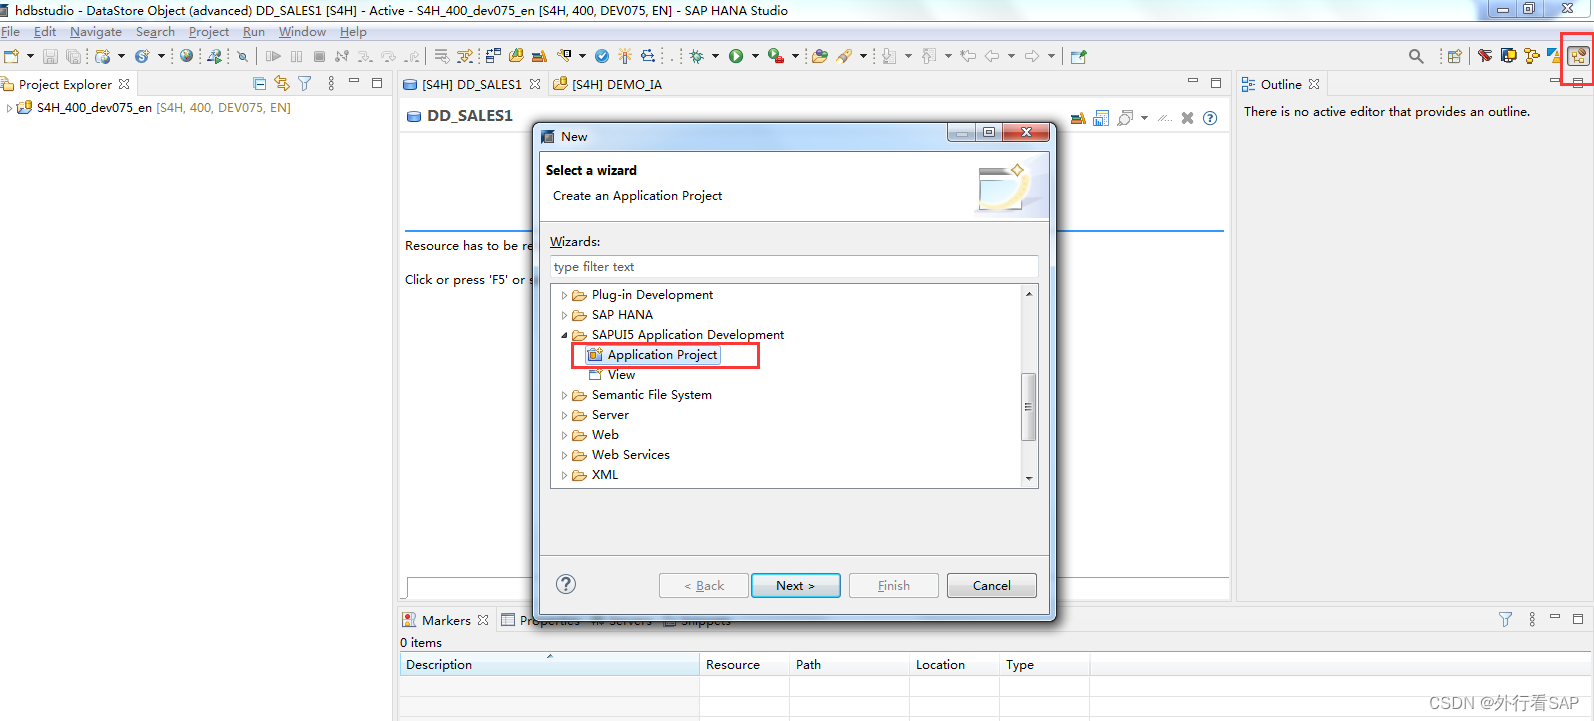The height and width of the screenshot is (721, 1594).
Task: Click the Save icon in toolbar
Action: pos(50,56)
